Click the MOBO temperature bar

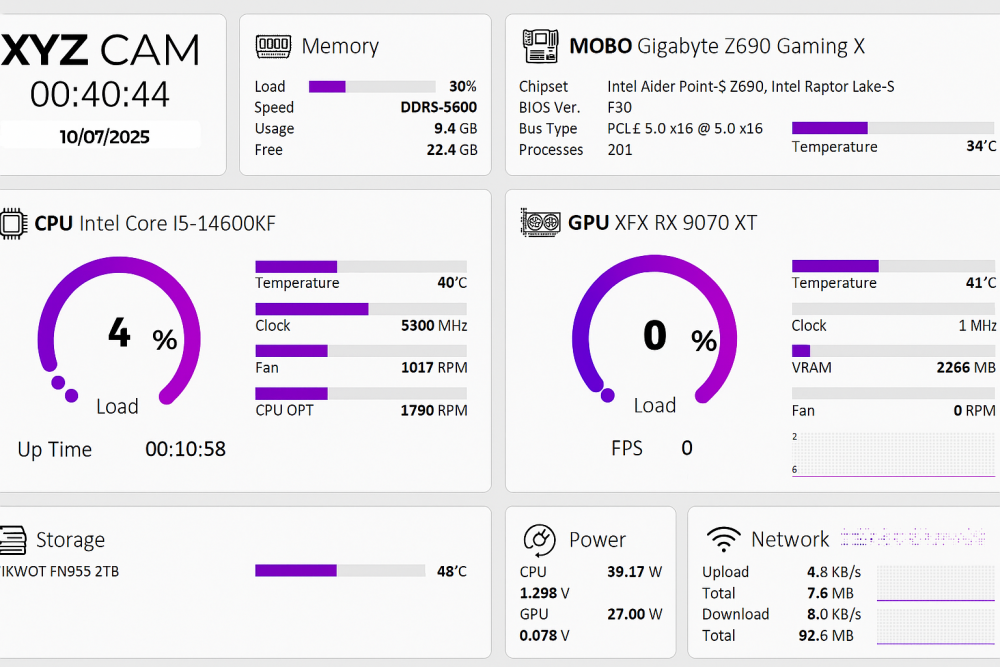pyautogui.click(x=893, y=128)
